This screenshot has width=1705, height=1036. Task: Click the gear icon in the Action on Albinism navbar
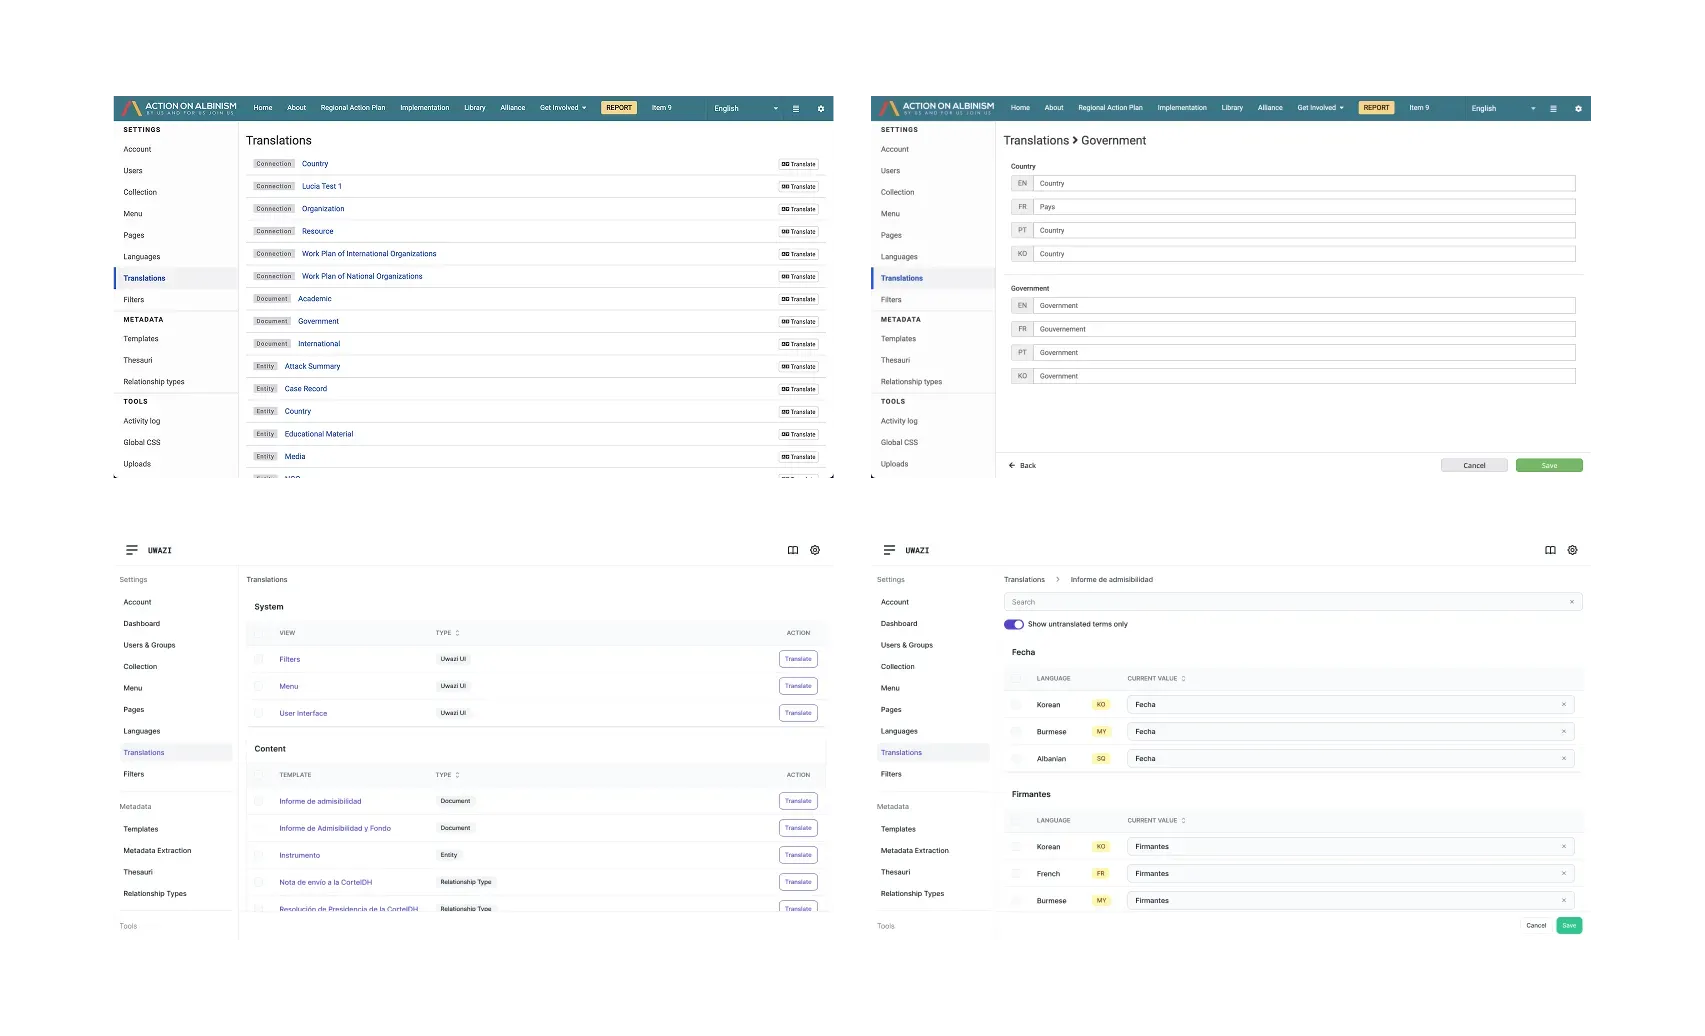820,108
